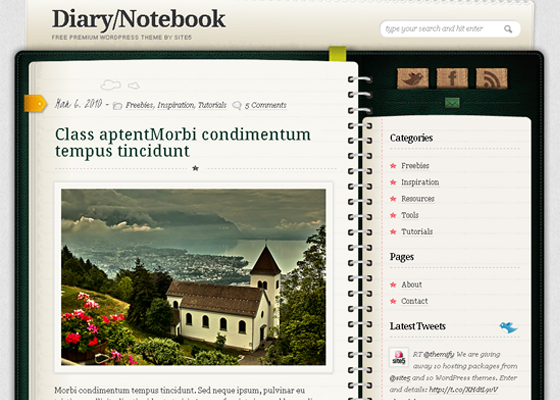Click the site5 avatar in the tweet
This screenshot has width=560, height=400.
(x=399, y=357)
